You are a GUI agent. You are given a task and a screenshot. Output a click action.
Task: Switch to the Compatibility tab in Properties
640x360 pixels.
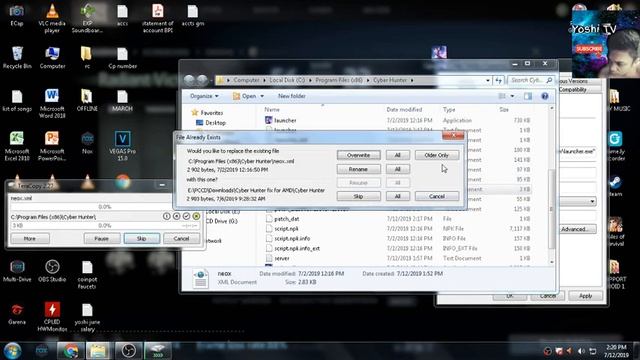[x=573, y=89]
